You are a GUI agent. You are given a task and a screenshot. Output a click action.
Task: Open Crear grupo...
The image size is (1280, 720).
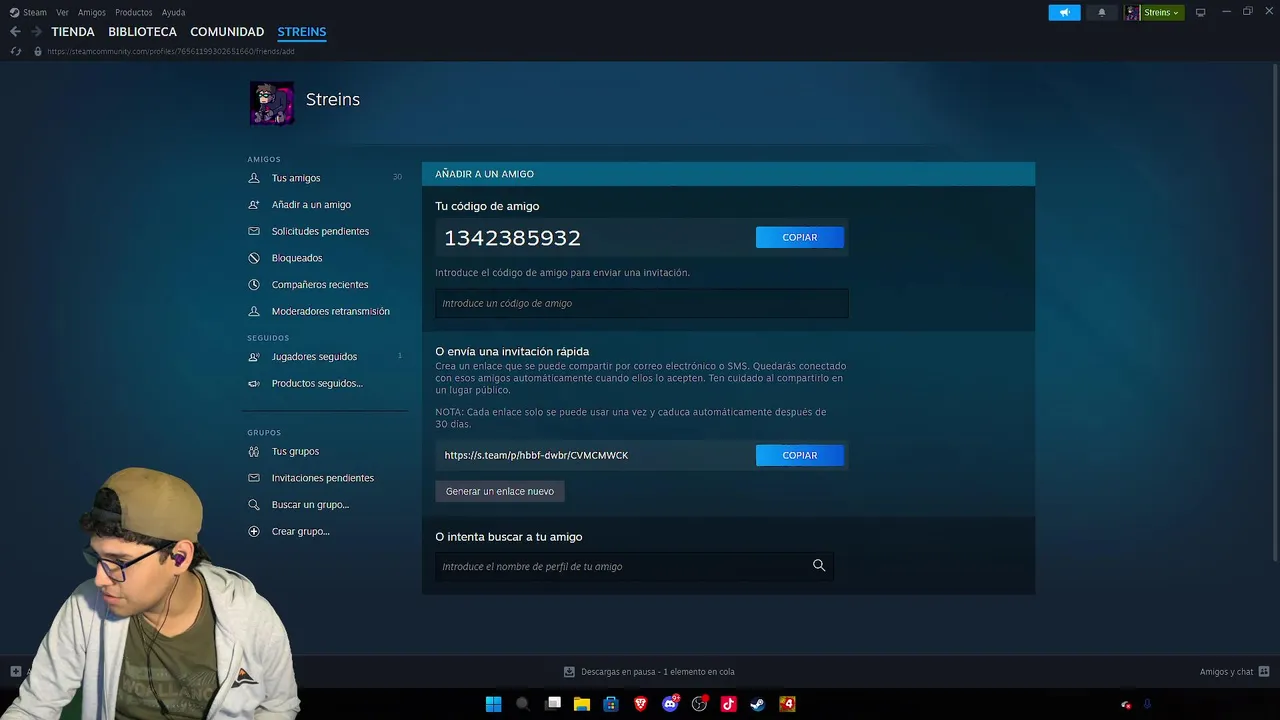coord(300,531)
